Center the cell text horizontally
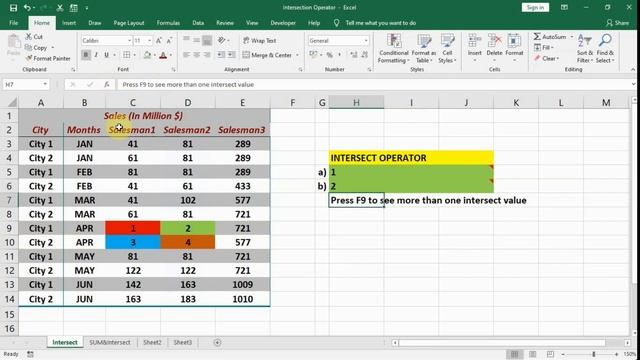This screenshot has height=360, width=640. tap(197, 55)
